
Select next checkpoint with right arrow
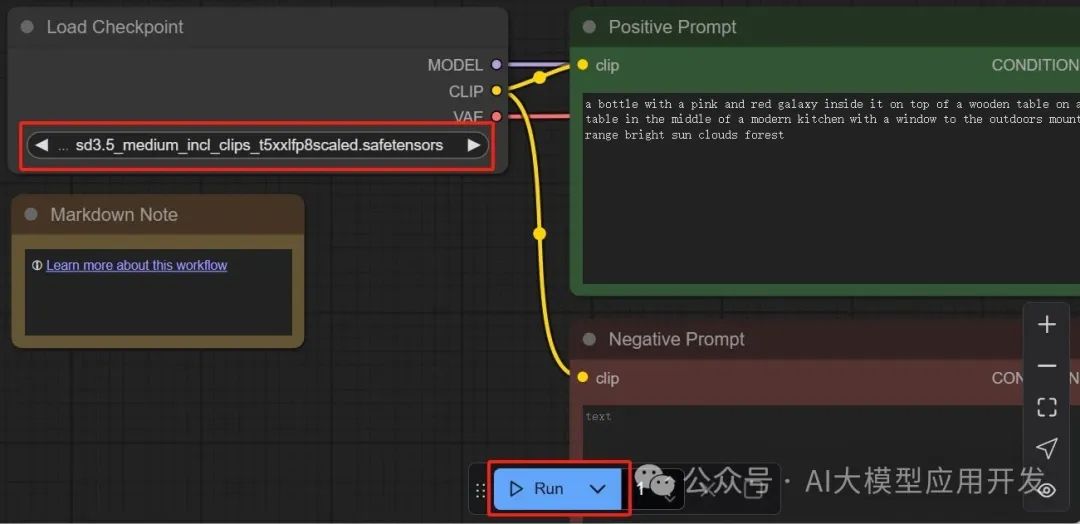coord(473,145)
